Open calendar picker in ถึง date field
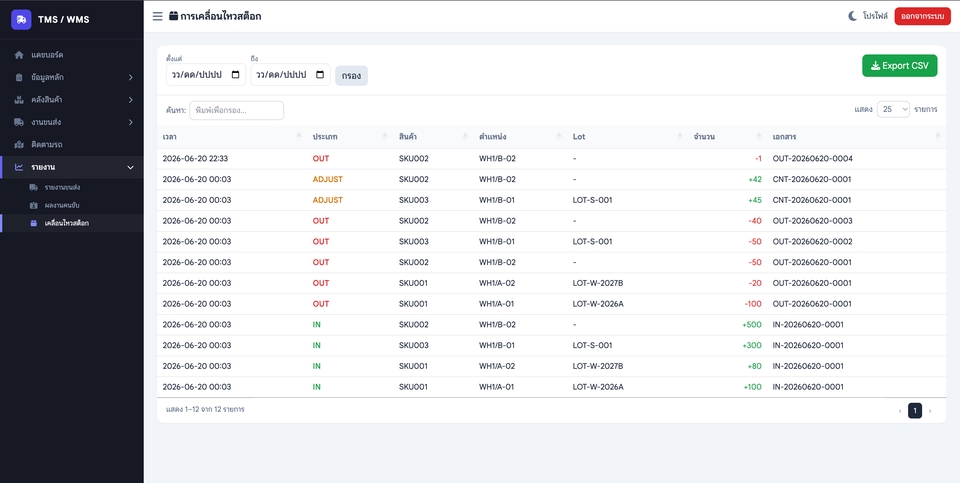 320,75
